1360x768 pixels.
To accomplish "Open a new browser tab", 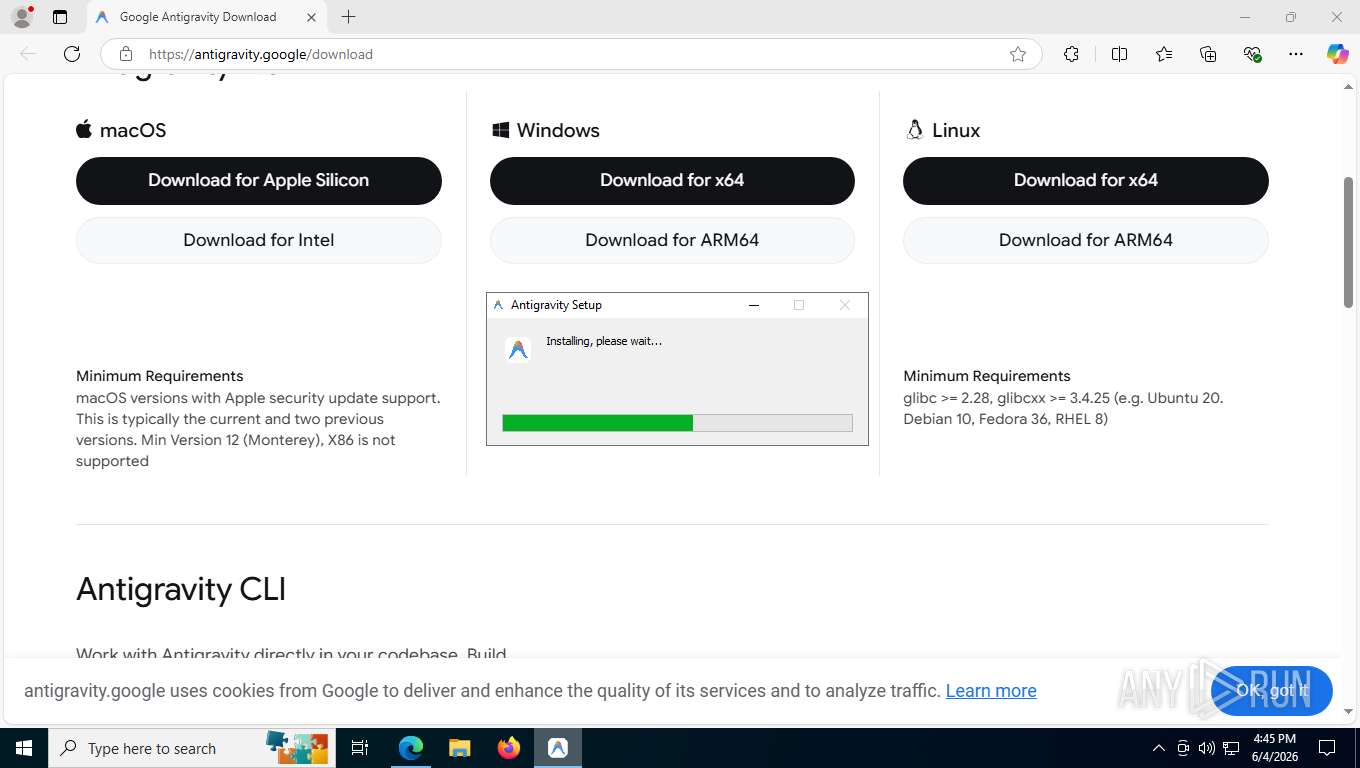I will tap(348, 17).
